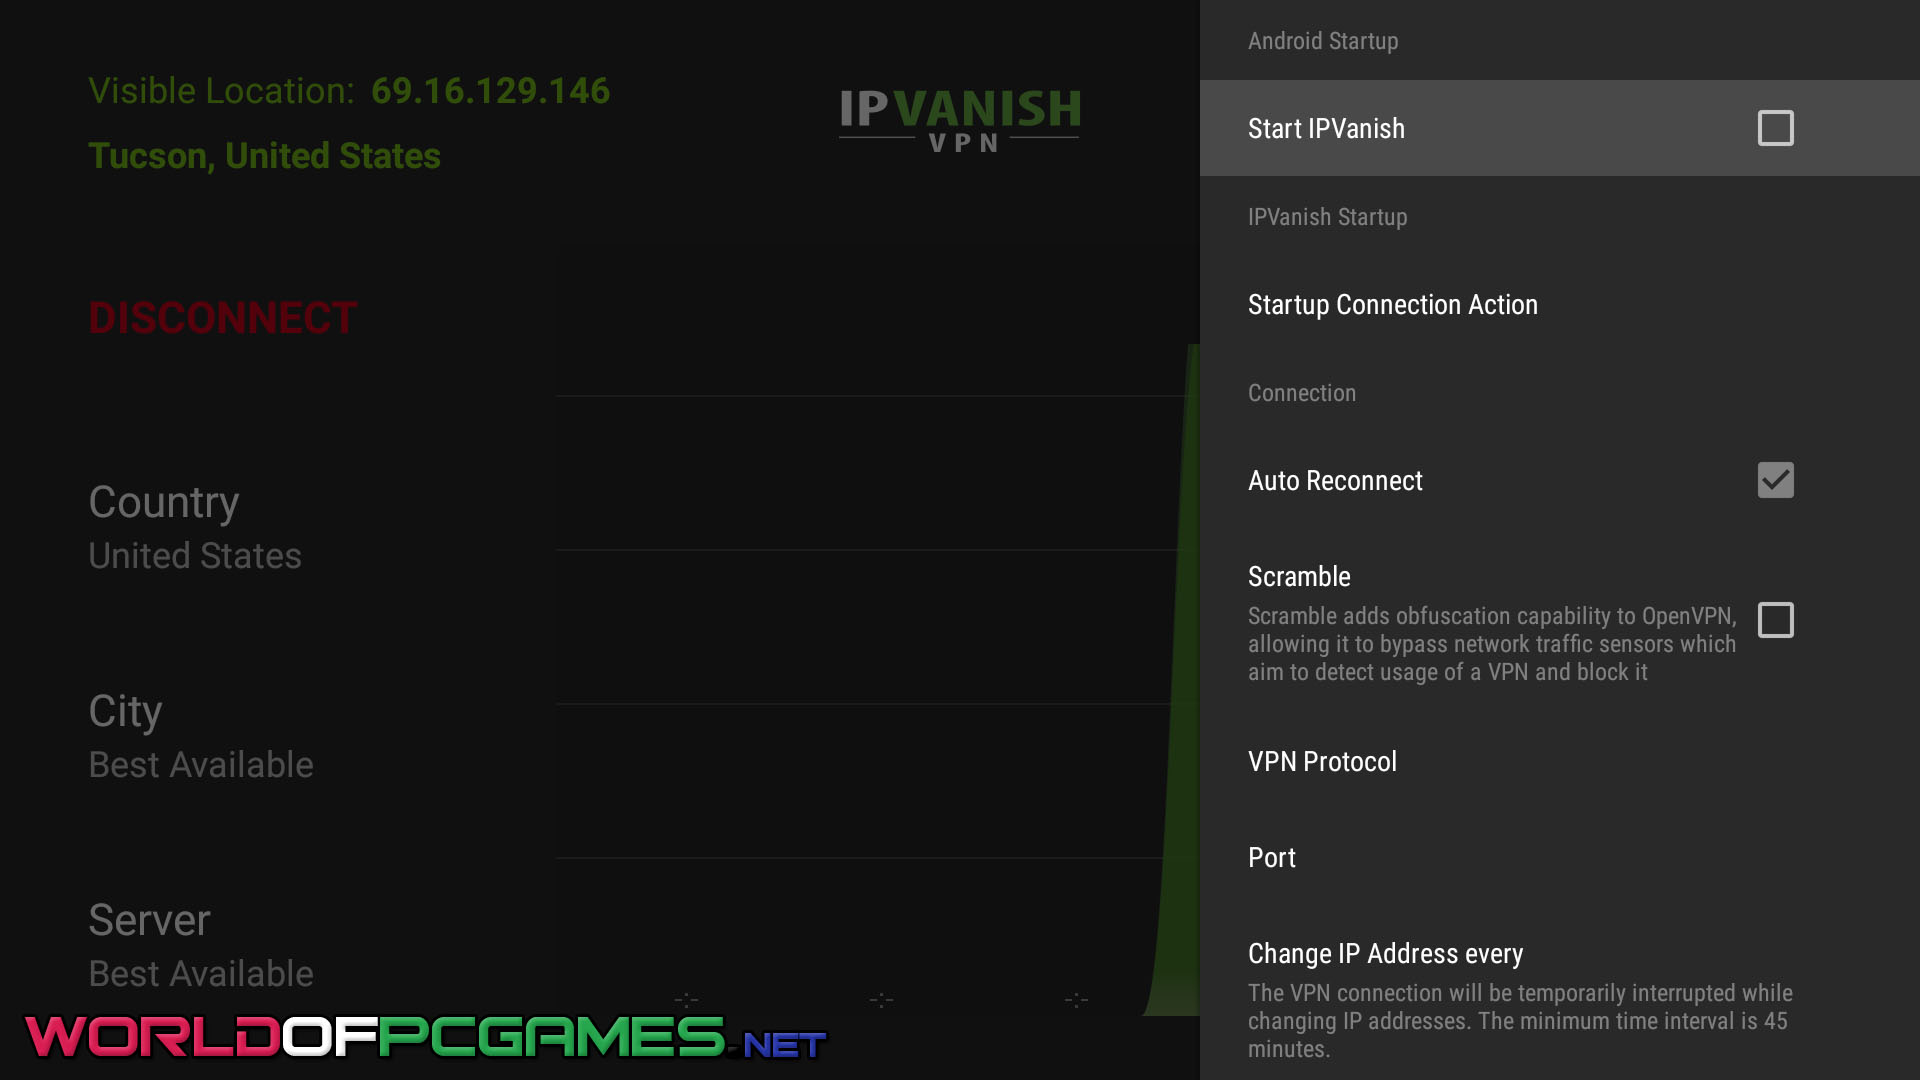Click the VPN Protocol option
Viewport: 1920px width, 1080px height.
pos(1323,761)
